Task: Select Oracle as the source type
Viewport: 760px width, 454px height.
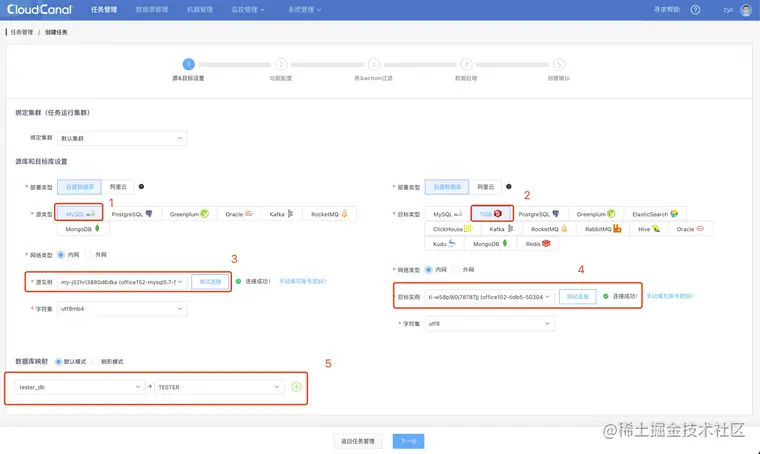Action: (239, 214)
